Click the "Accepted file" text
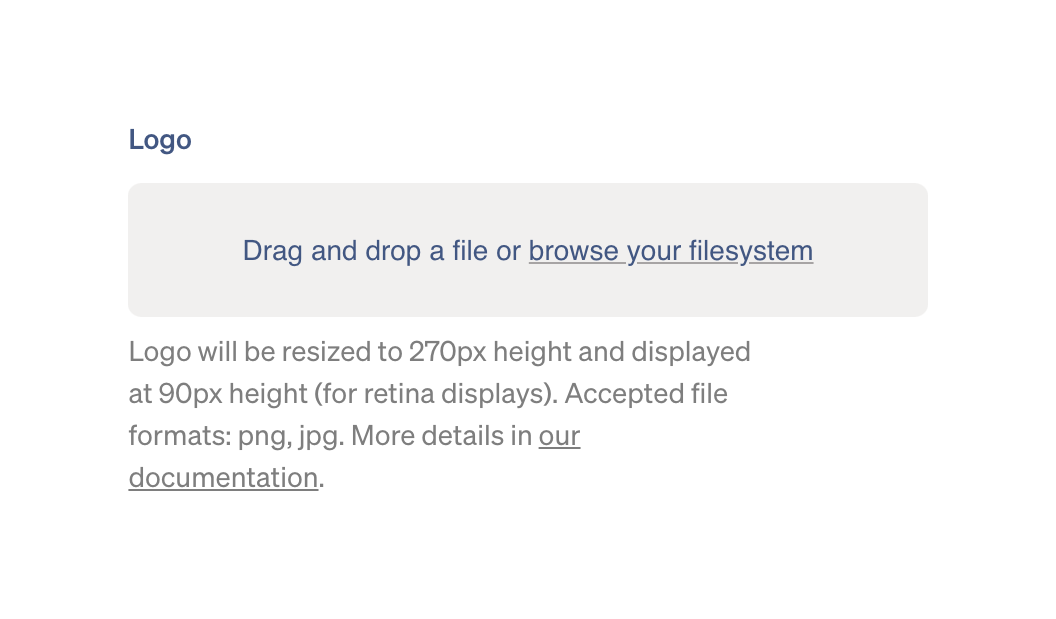This screenshot has width=1056, height=619. point(646,394)
